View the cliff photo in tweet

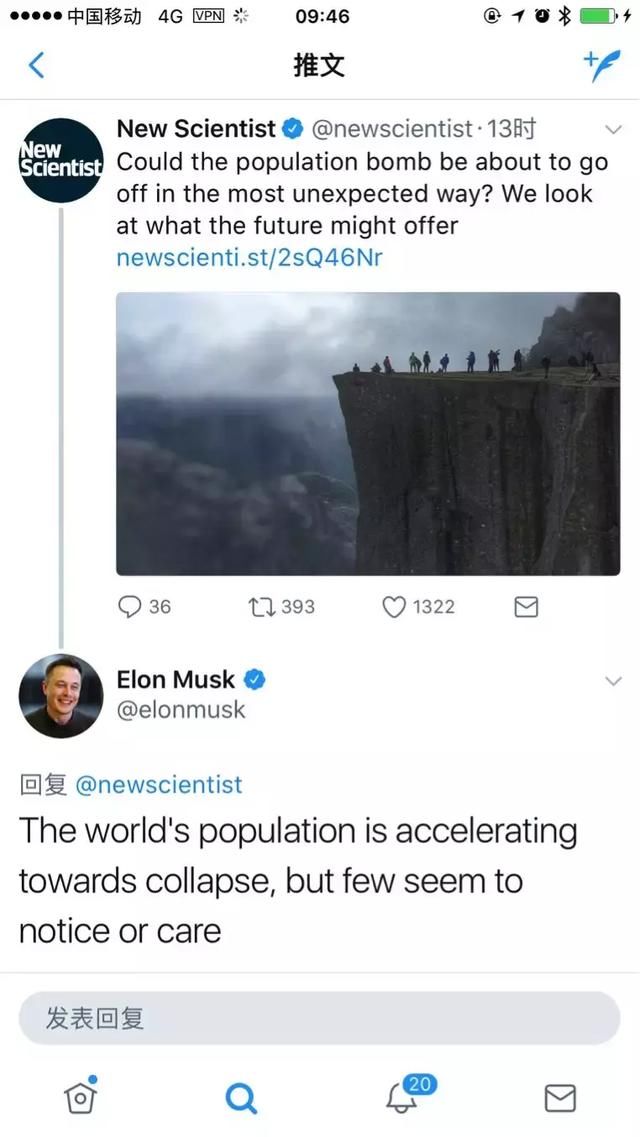coord(368,434)
